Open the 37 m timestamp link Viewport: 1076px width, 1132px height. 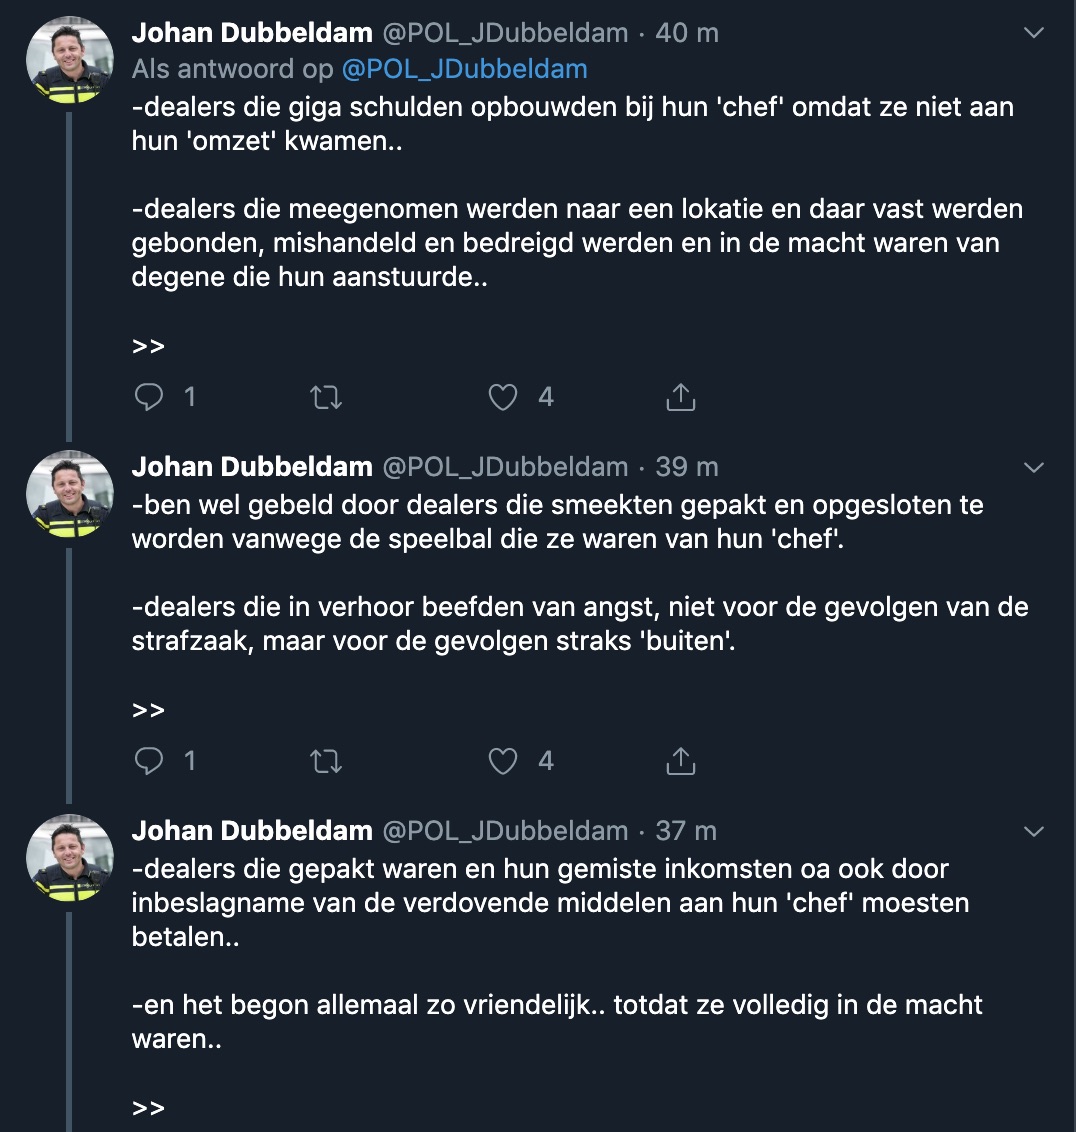click(x=687, y=831)
